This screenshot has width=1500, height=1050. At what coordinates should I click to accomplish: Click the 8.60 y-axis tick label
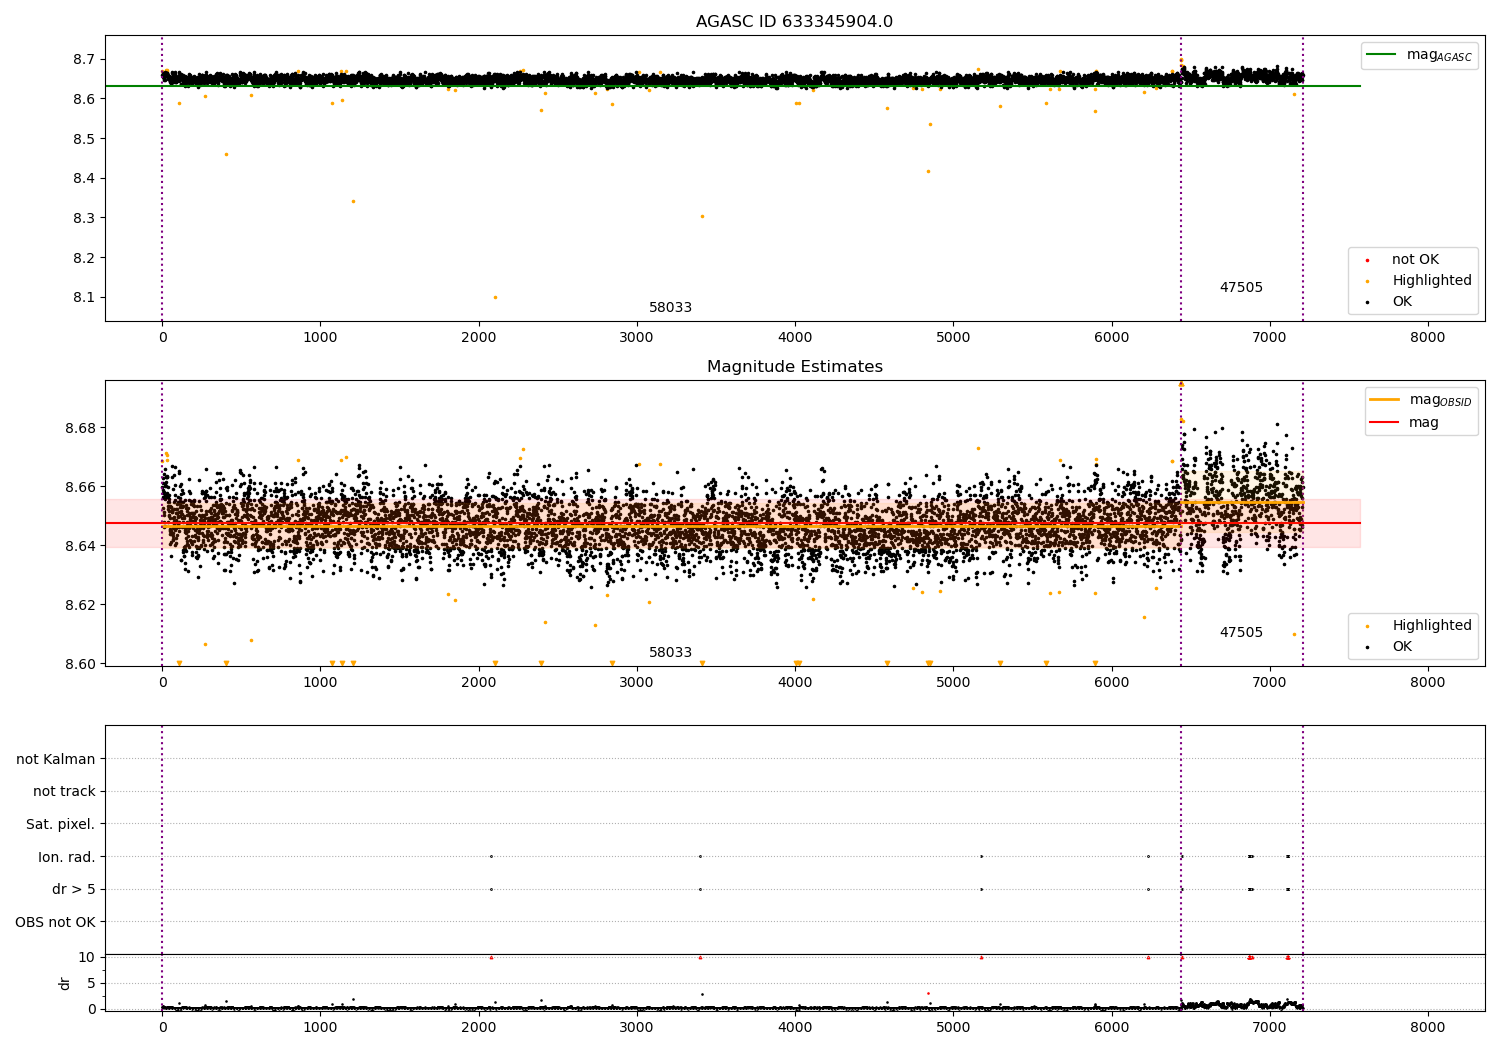(80, 664)
